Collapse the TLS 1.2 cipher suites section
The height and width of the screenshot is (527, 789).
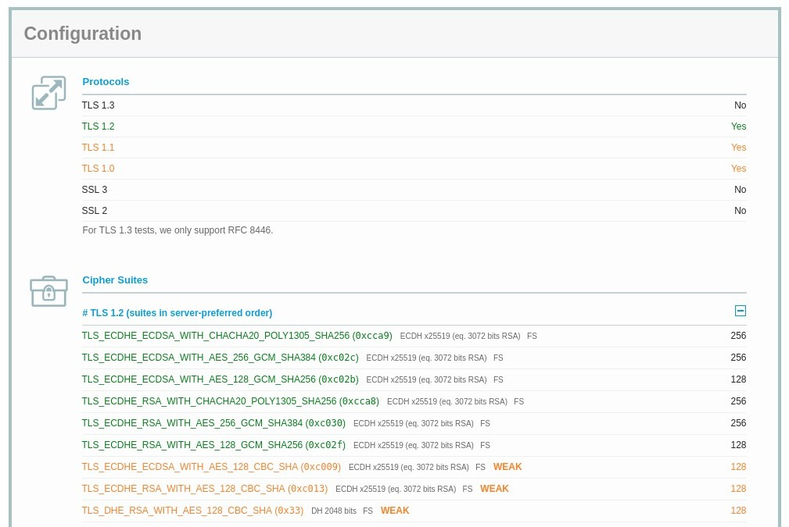(740, 311)
